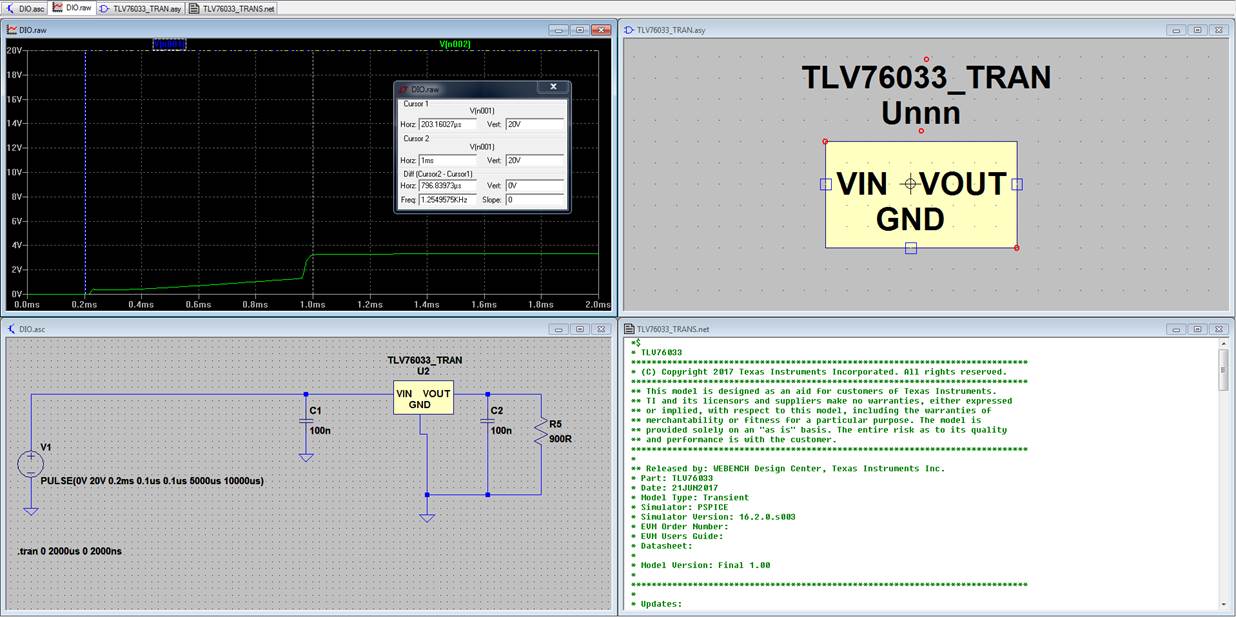Screen dimensions: 1236x617
Task: Click the 'Model Type: Transient' netlist line
Action: (x=690, y=497)
